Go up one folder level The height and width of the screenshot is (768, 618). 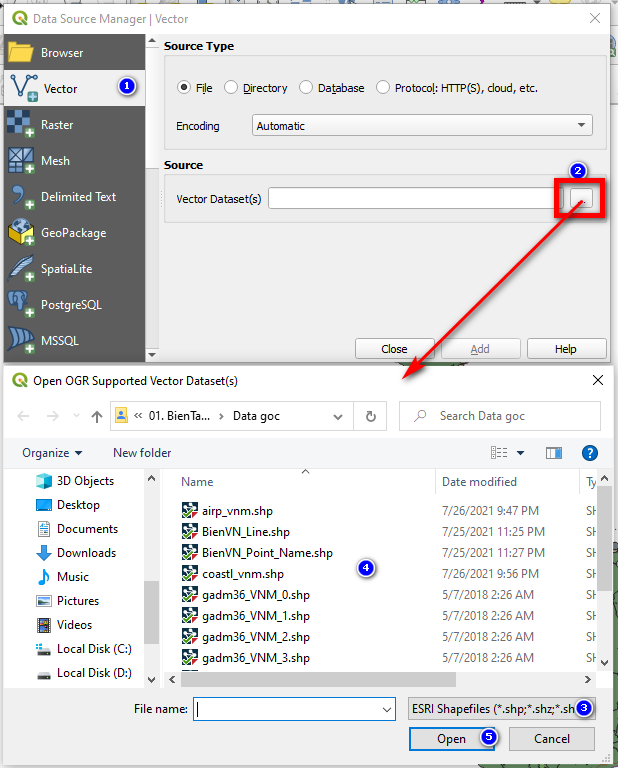point(97,416)
